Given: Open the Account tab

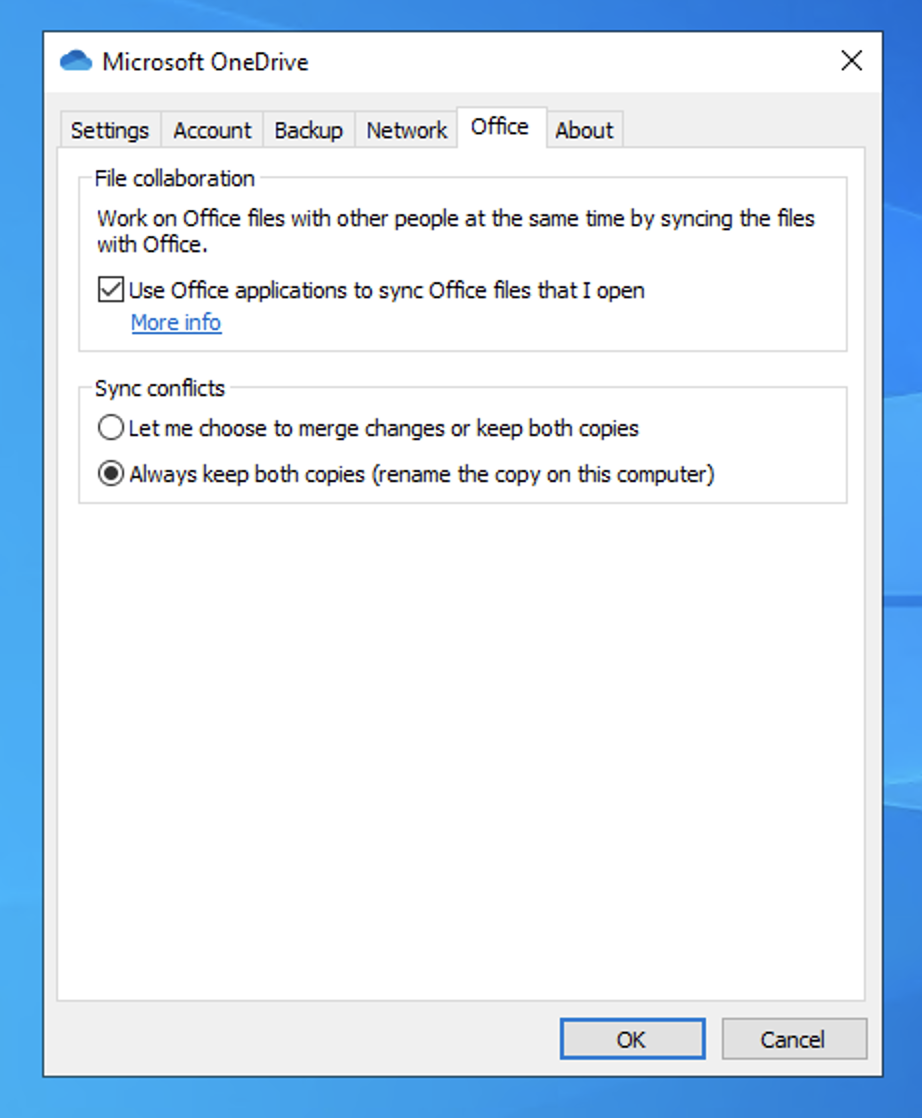Looking at the screenshot, I should [x=212, y=130].
